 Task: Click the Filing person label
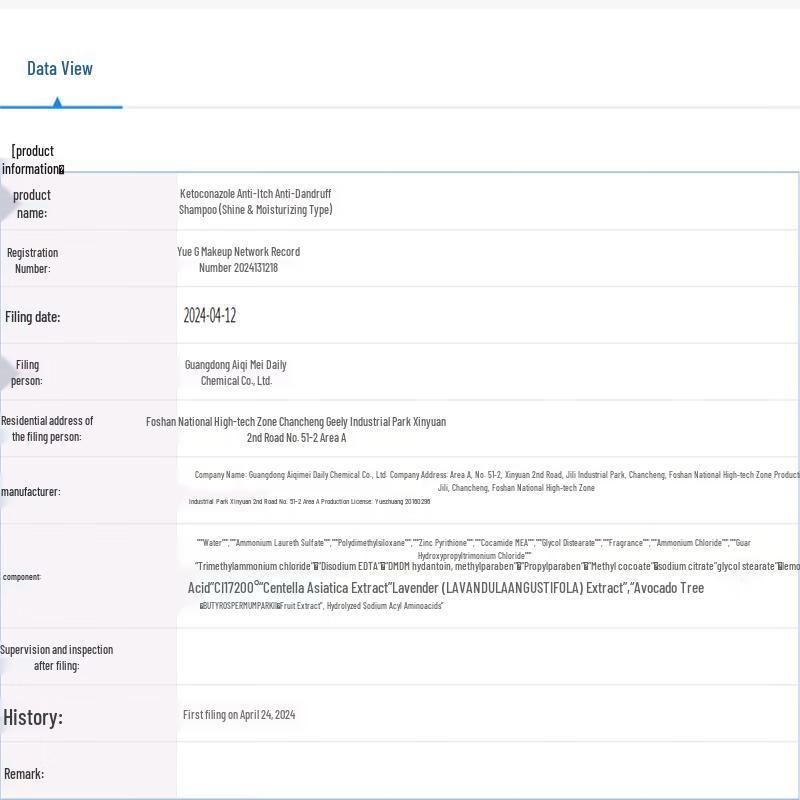click(x=27, y=372)
